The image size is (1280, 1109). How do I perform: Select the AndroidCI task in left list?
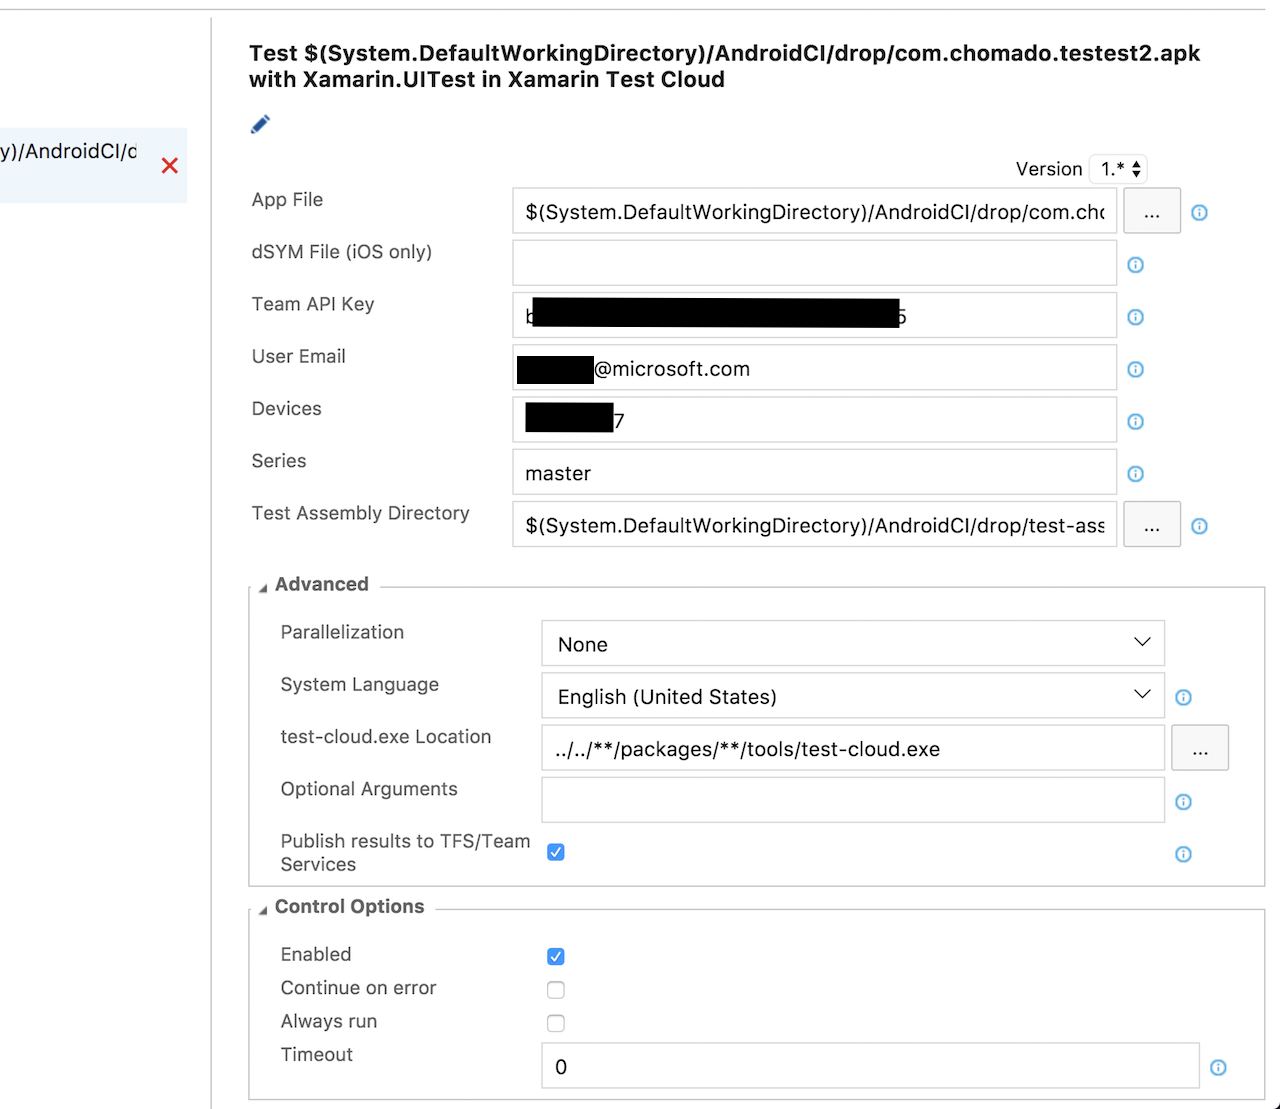[x=93, y=165]
